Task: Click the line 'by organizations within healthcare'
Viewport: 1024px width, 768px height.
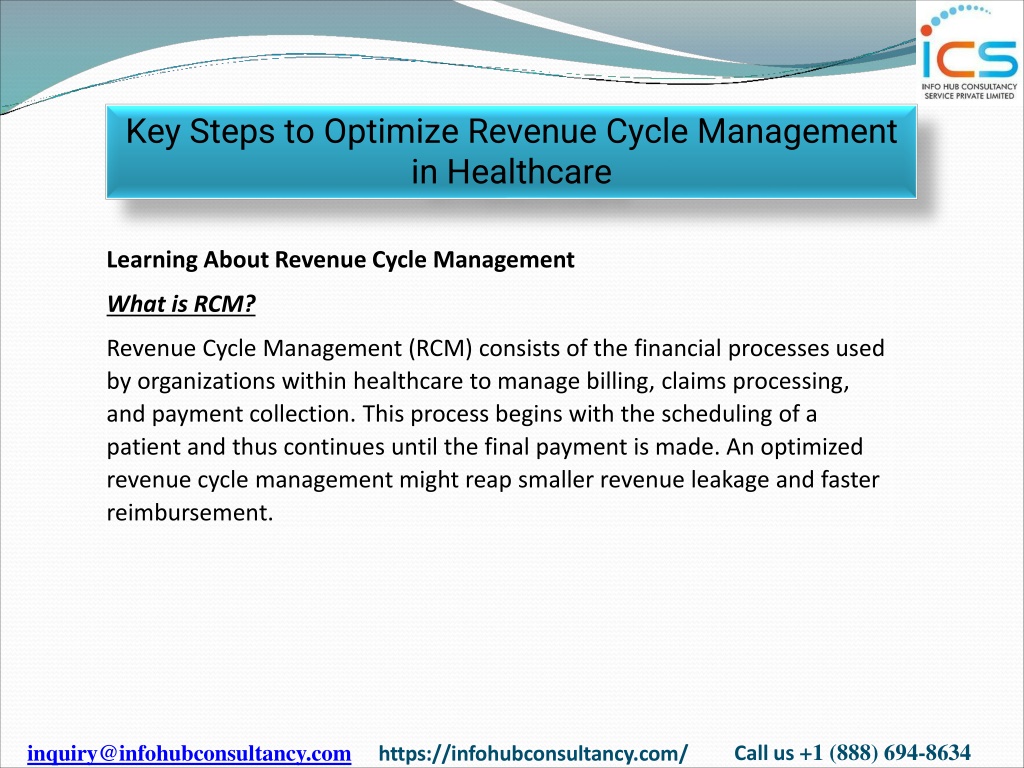Action: click(478, 381)
